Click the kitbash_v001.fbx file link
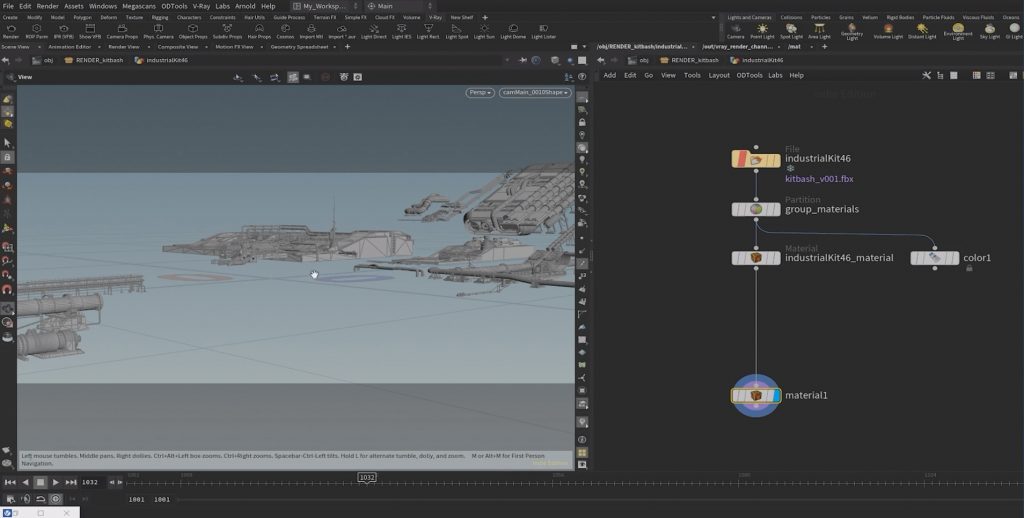Screen dimensions: 1024x518 [x=819, y=179]
